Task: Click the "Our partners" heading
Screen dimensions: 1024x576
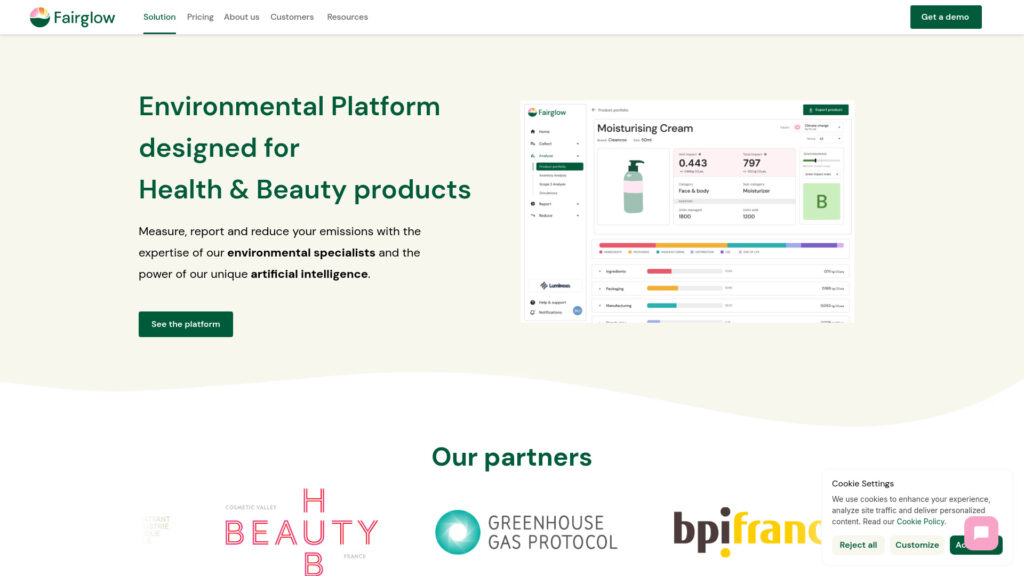Action: coord(511,457)
